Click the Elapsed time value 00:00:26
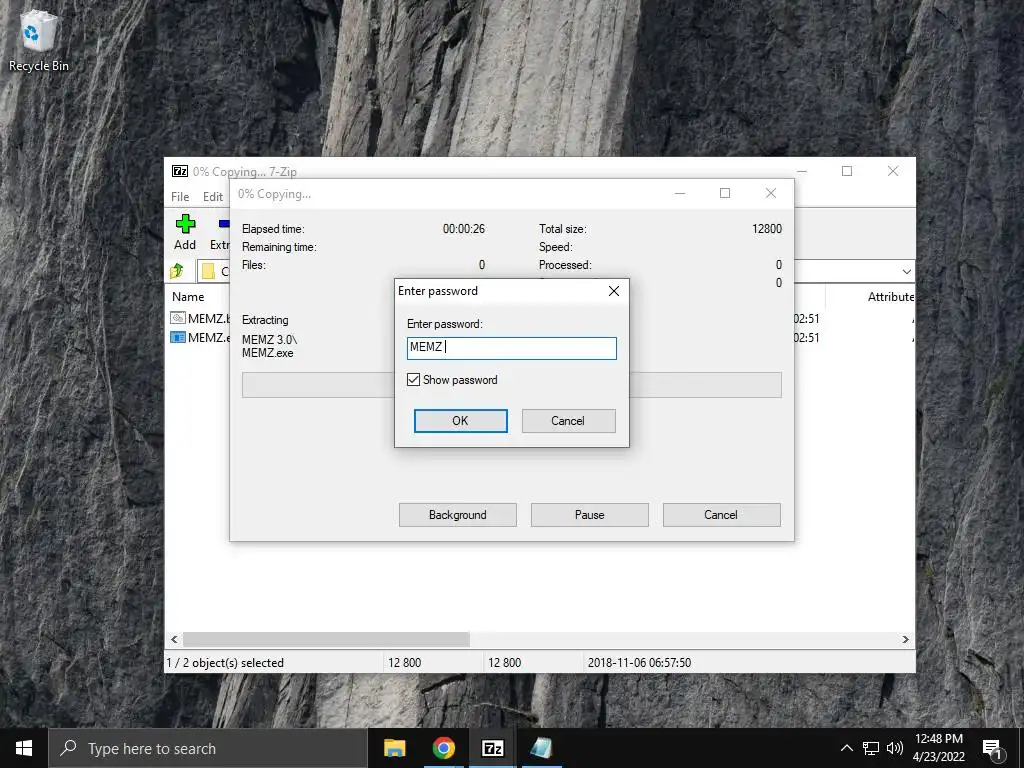 [x=464, y=229]
